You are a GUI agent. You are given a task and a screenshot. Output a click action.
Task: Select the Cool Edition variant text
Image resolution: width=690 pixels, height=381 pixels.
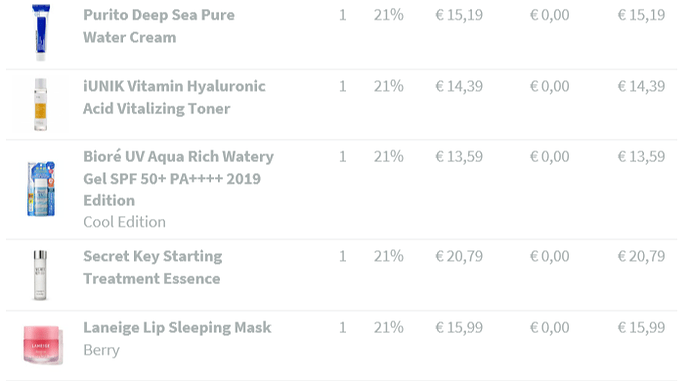point(125,222)
